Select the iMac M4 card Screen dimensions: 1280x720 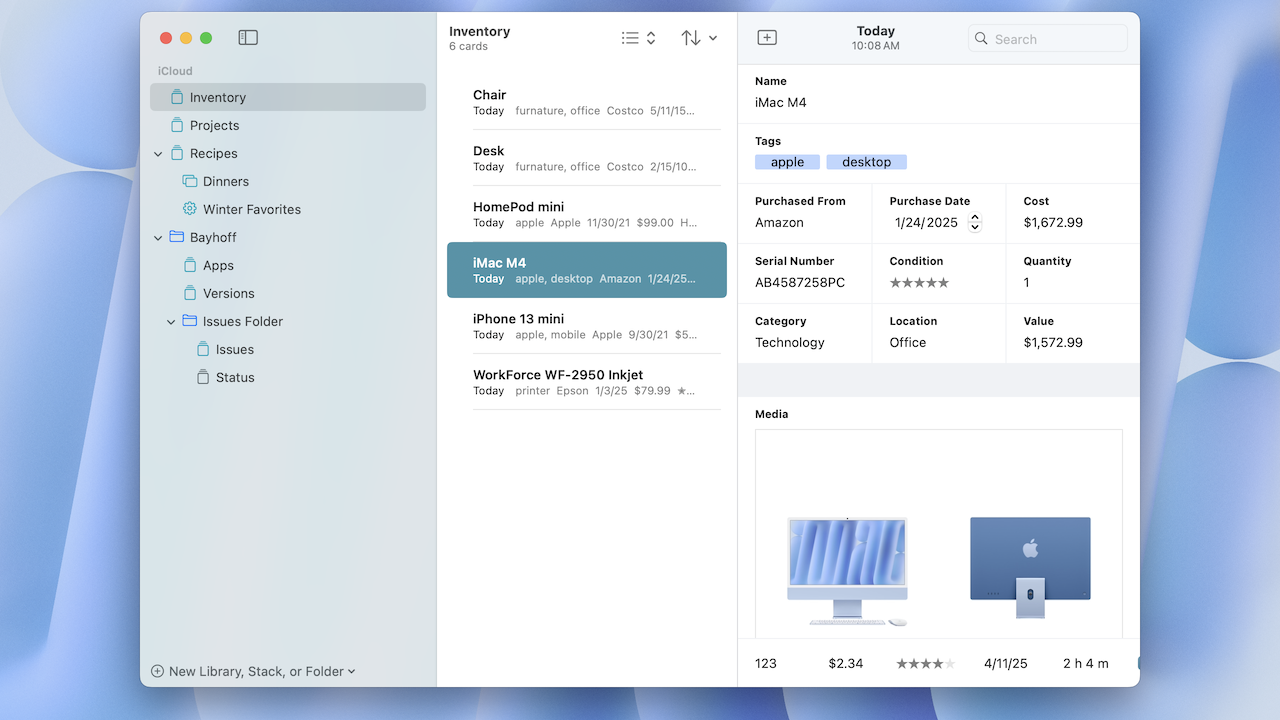pos(587,270)
